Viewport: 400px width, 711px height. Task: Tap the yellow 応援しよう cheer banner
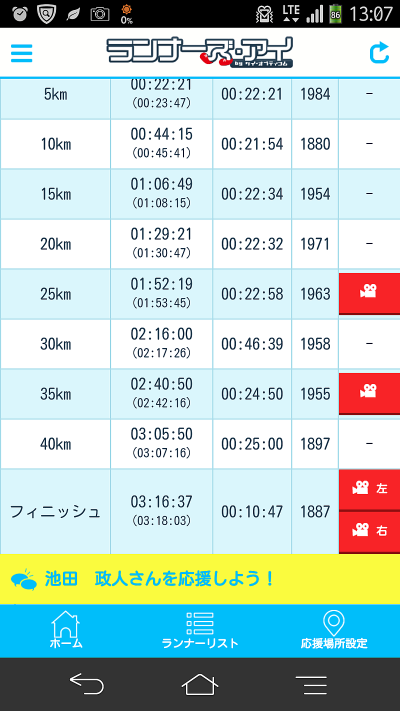200,579
